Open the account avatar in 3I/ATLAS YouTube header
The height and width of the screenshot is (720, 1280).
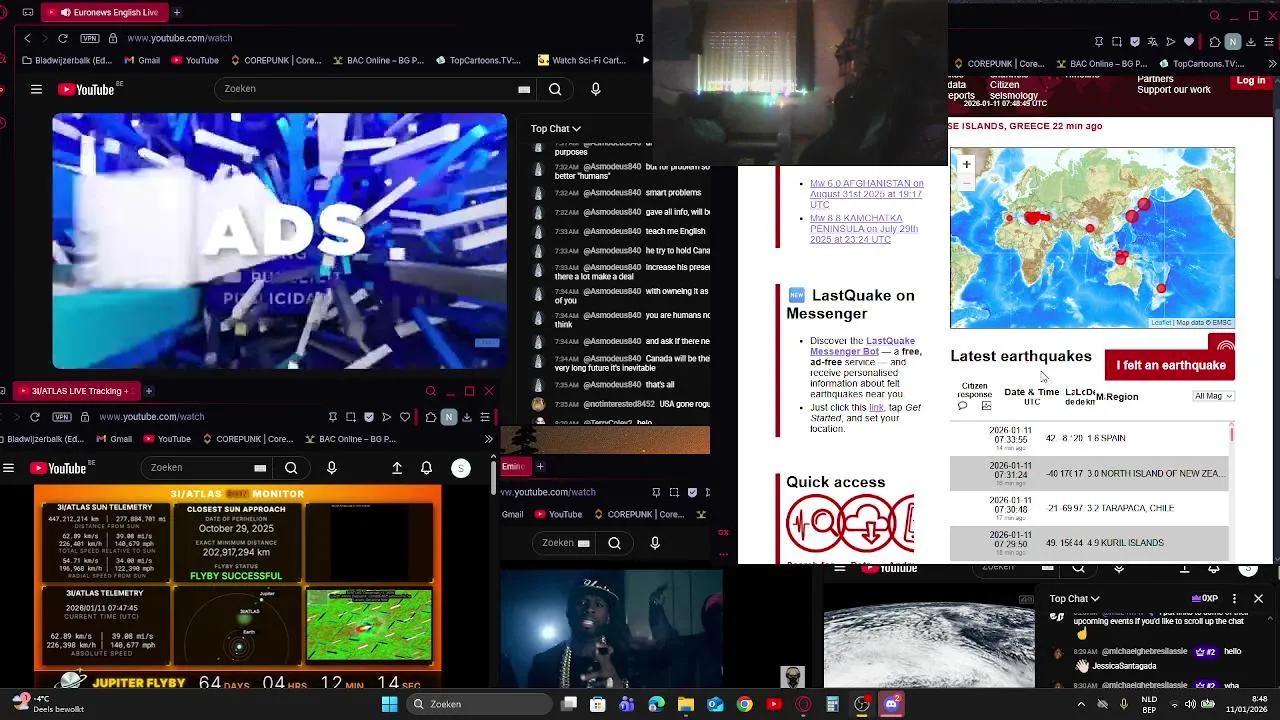(x=461, y=468)
